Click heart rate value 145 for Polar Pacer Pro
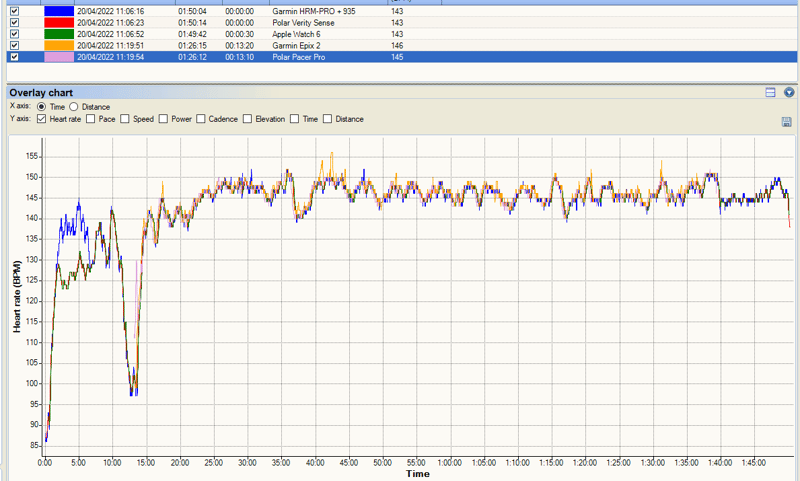800x481 pixels. 397,57
